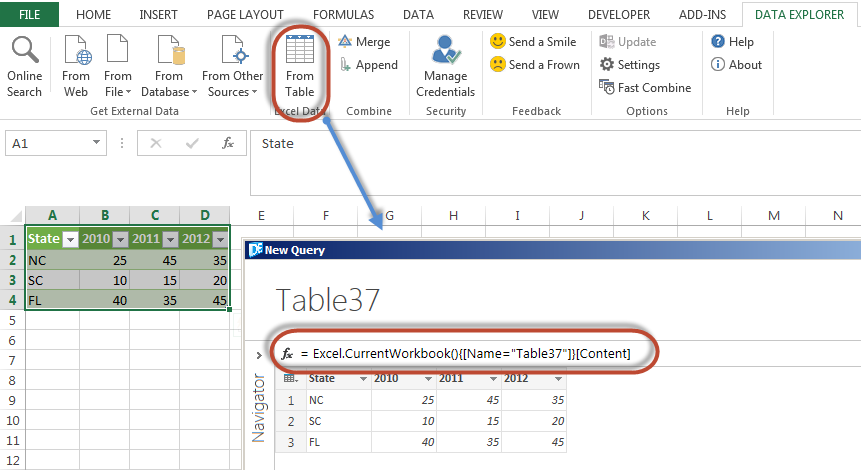Select row 3 FL in query preview
Image resolution: width=861 pixels, height=470 pixels.
(x=420, y=442)
